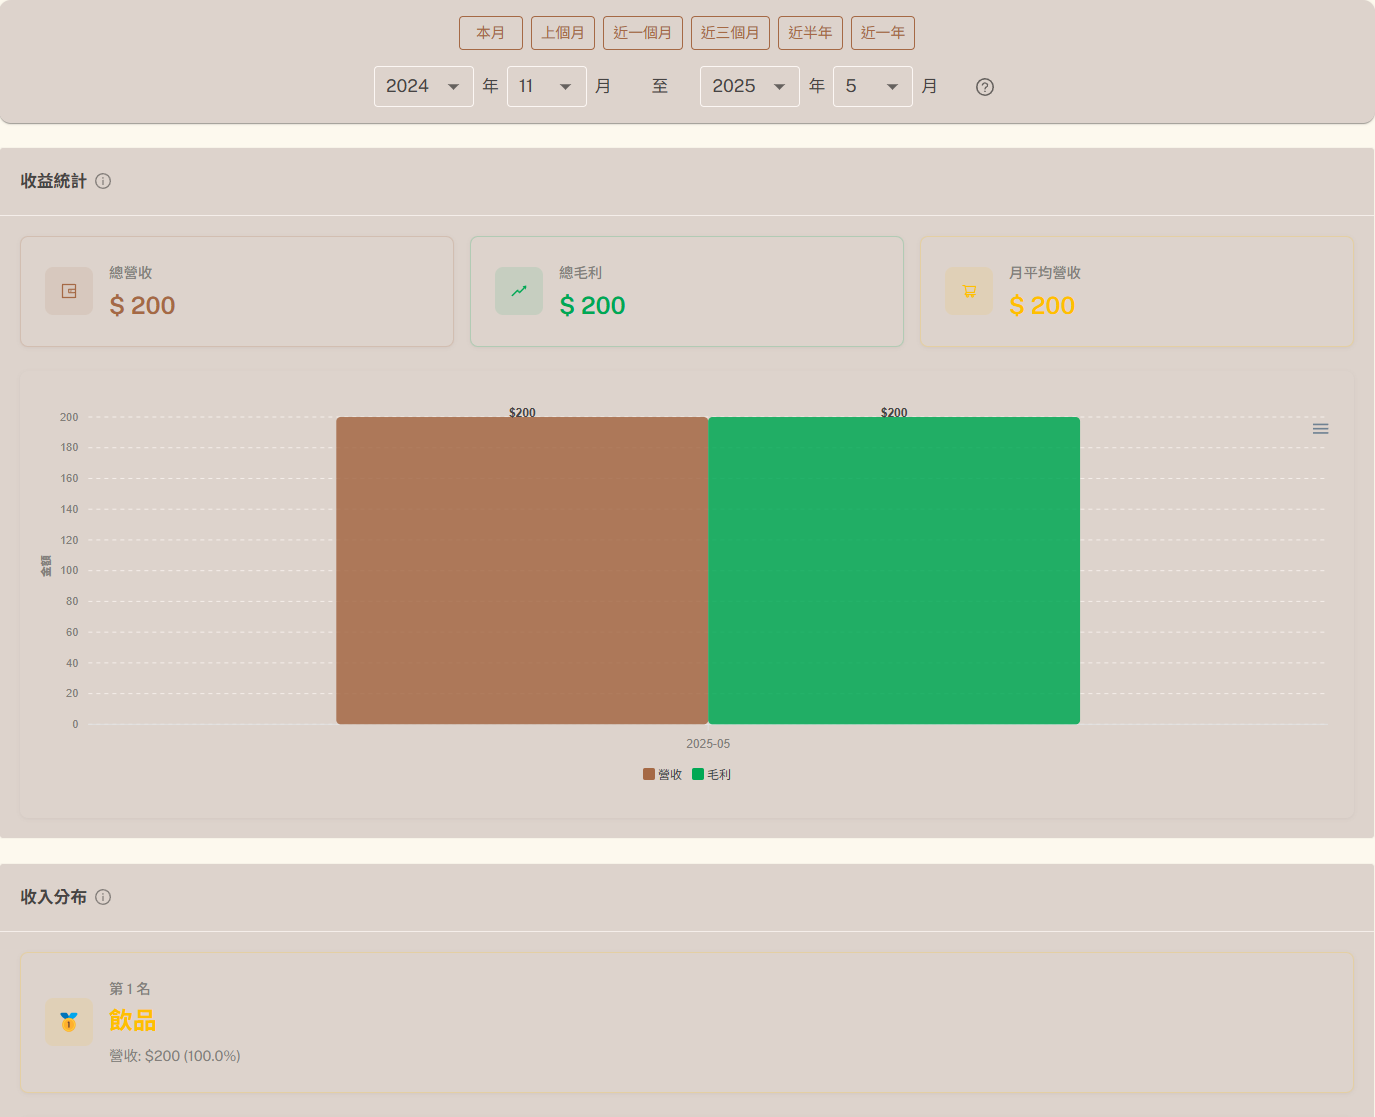Select the 近一年 quick range

click(x=882, y=33)
